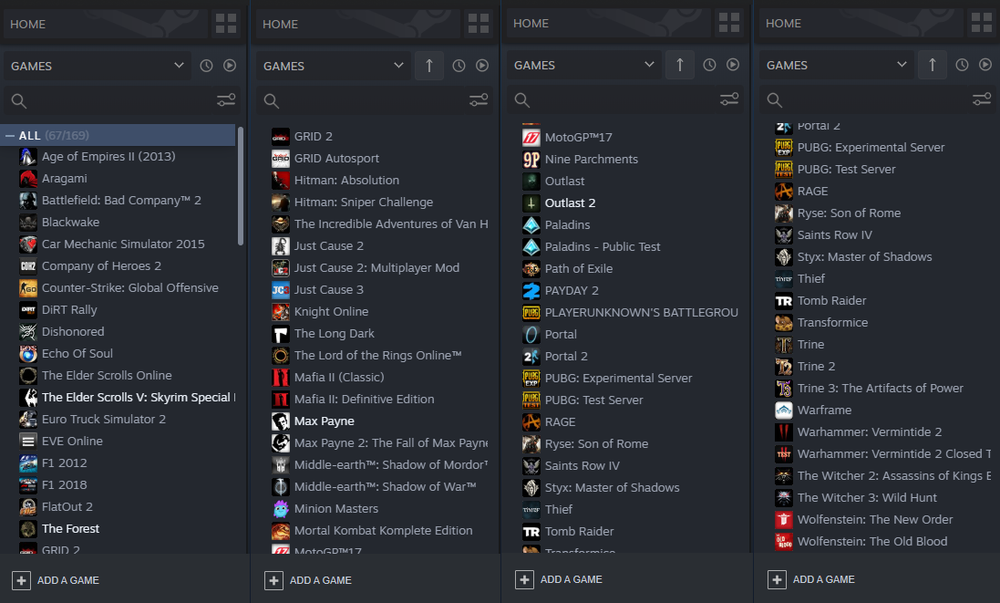
Task: Switch to grid view in third panel
Action: 729,23
